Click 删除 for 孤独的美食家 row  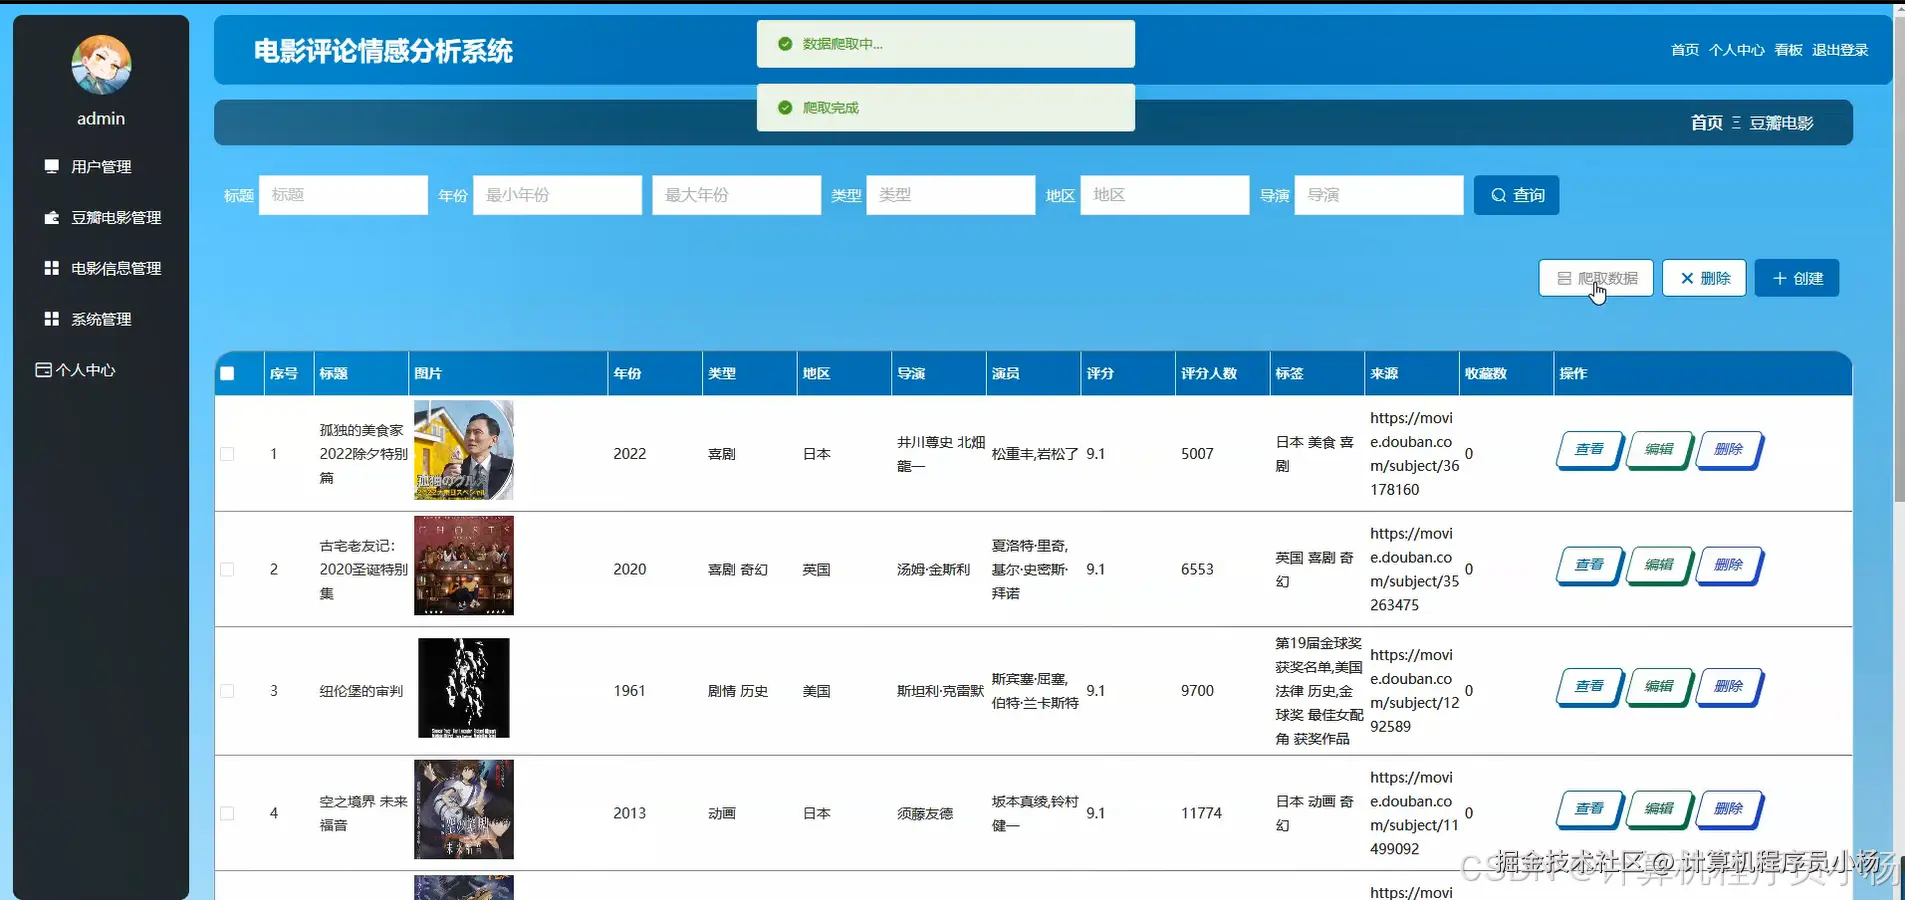[1729, 450]
